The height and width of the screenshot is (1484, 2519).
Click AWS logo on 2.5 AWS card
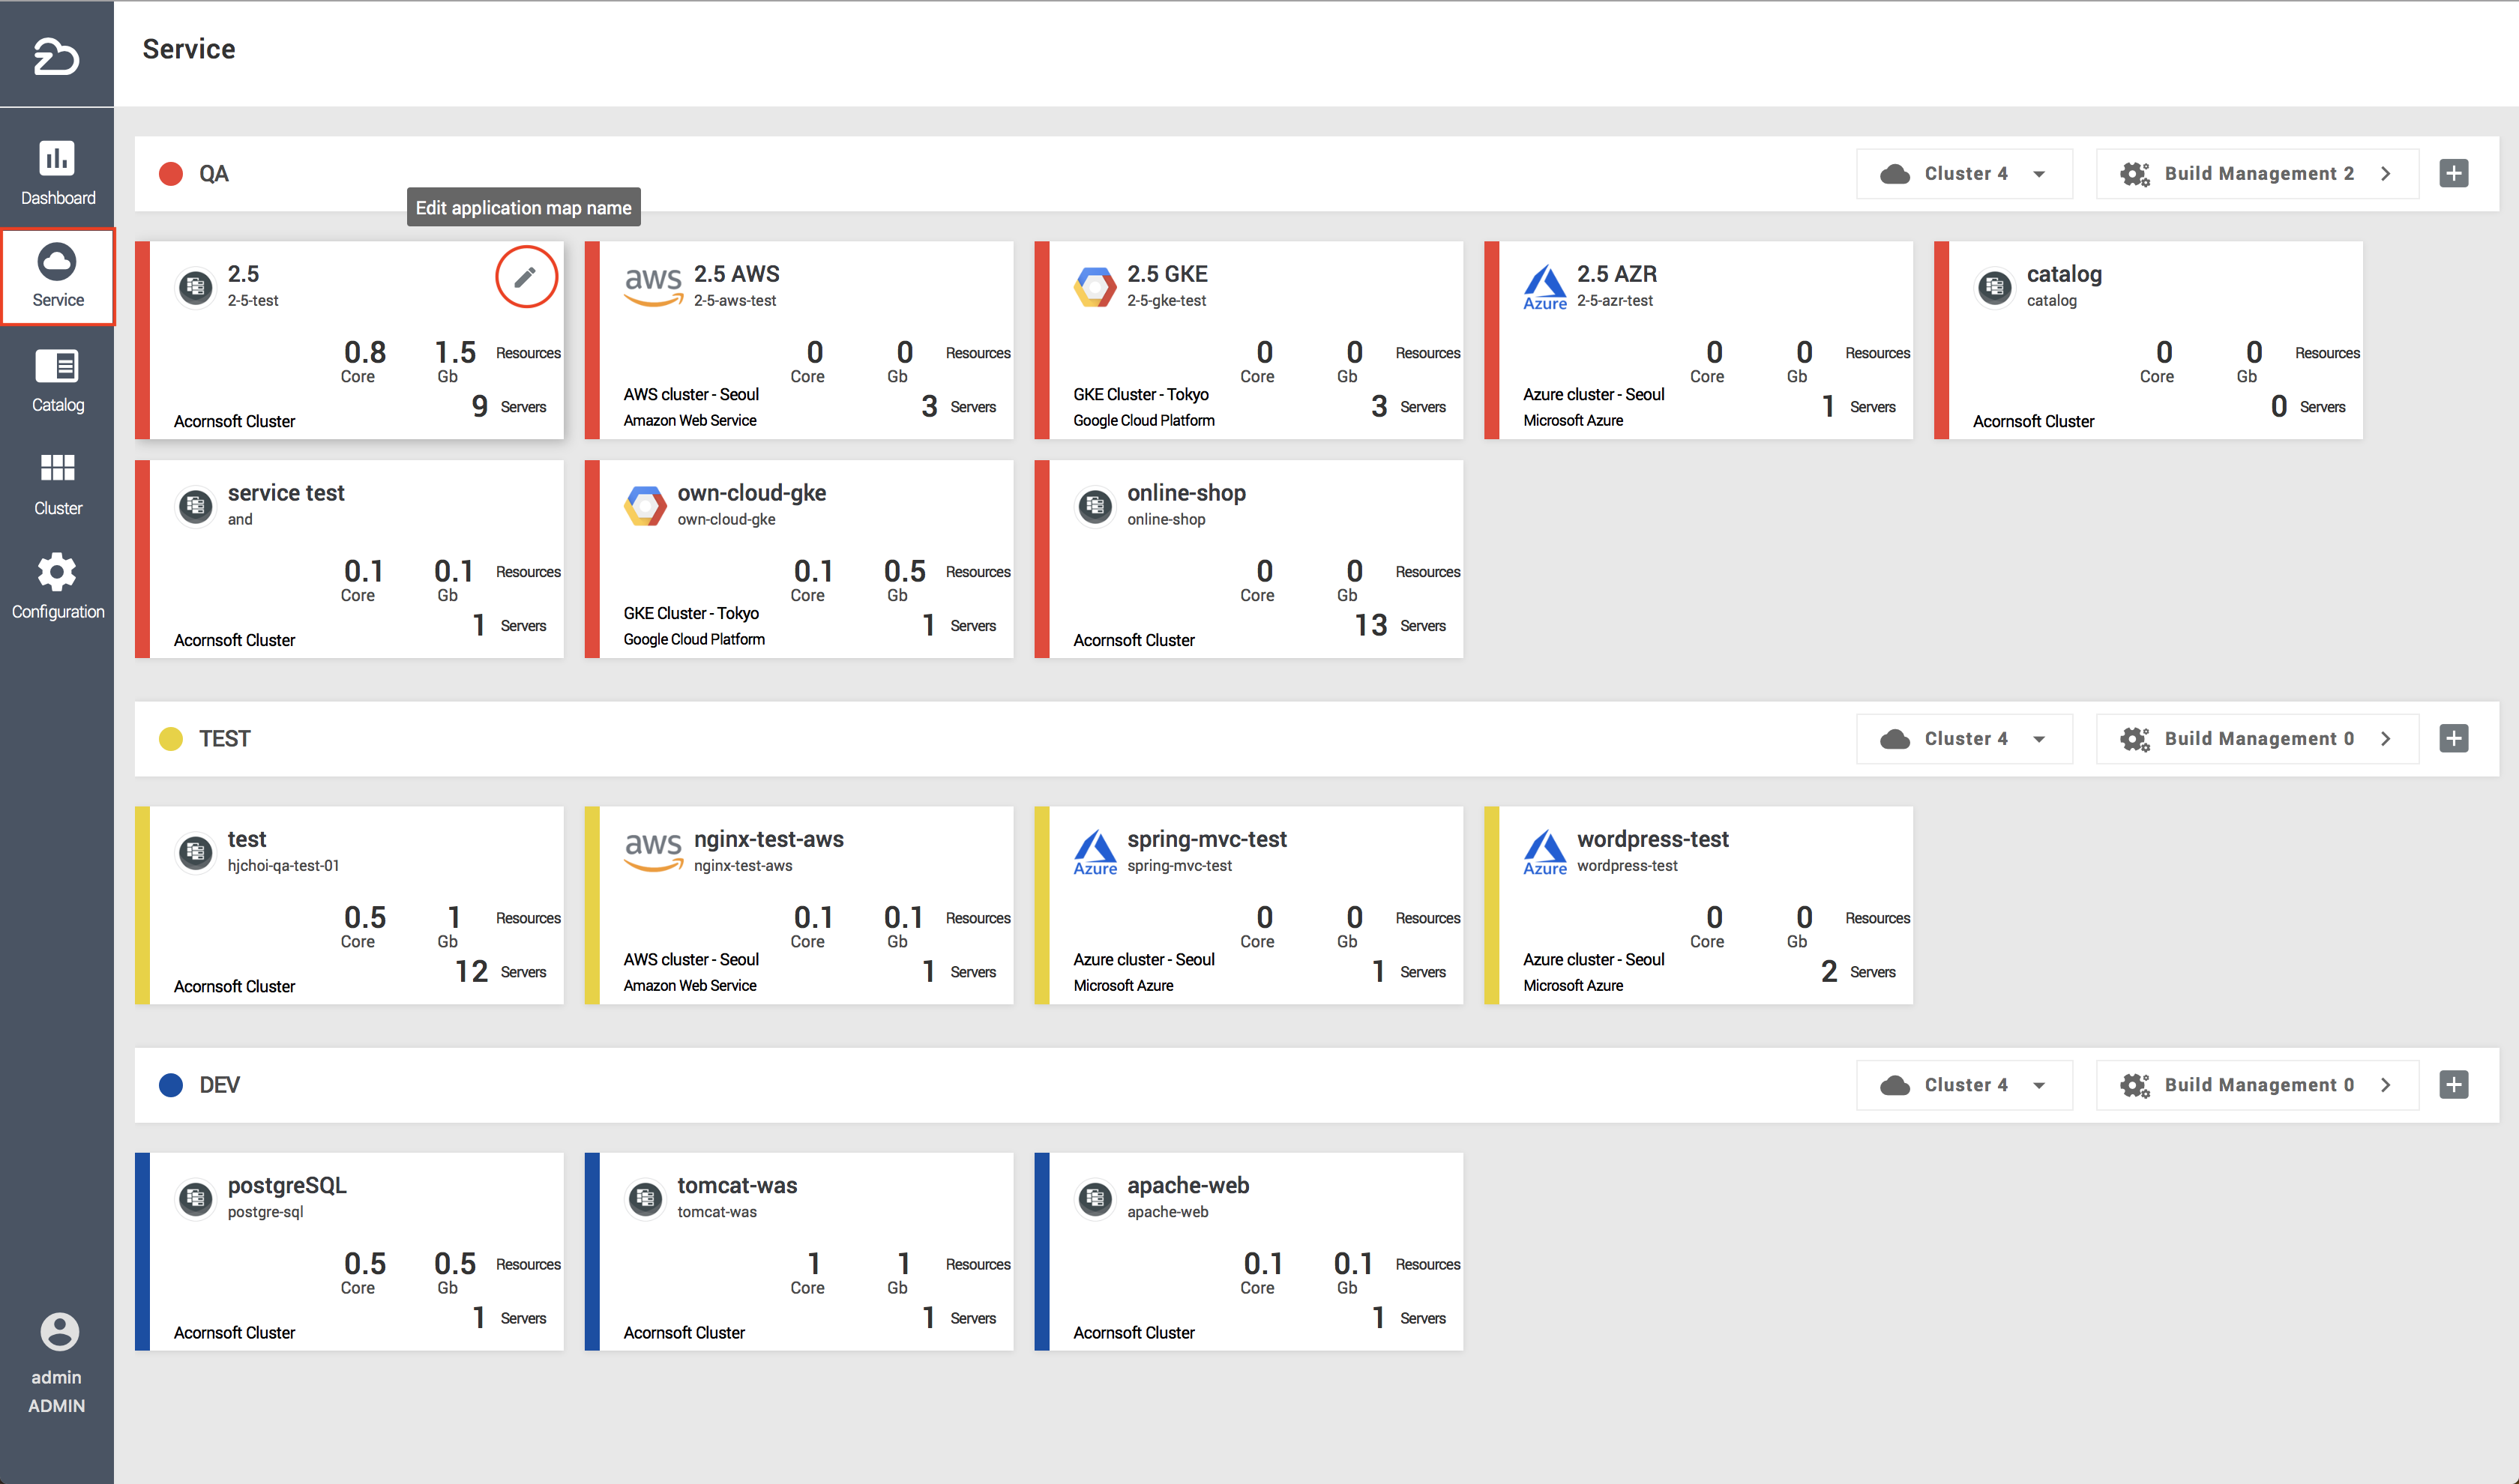[x=652, y=284]
